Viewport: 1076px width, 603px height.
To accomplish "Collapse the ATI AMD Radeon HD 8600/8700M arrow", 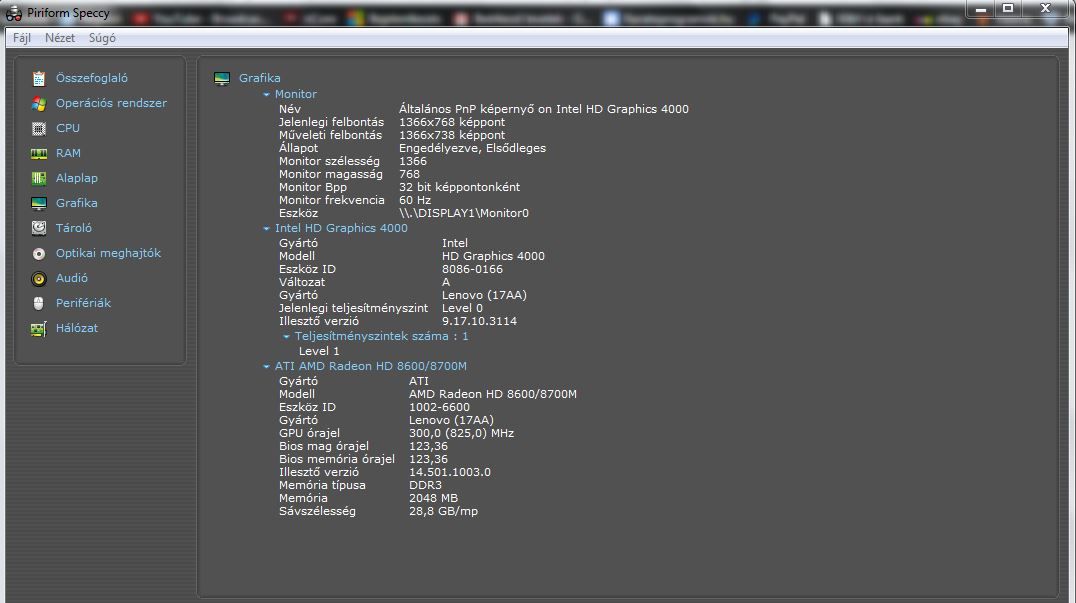I will [266, 367].
